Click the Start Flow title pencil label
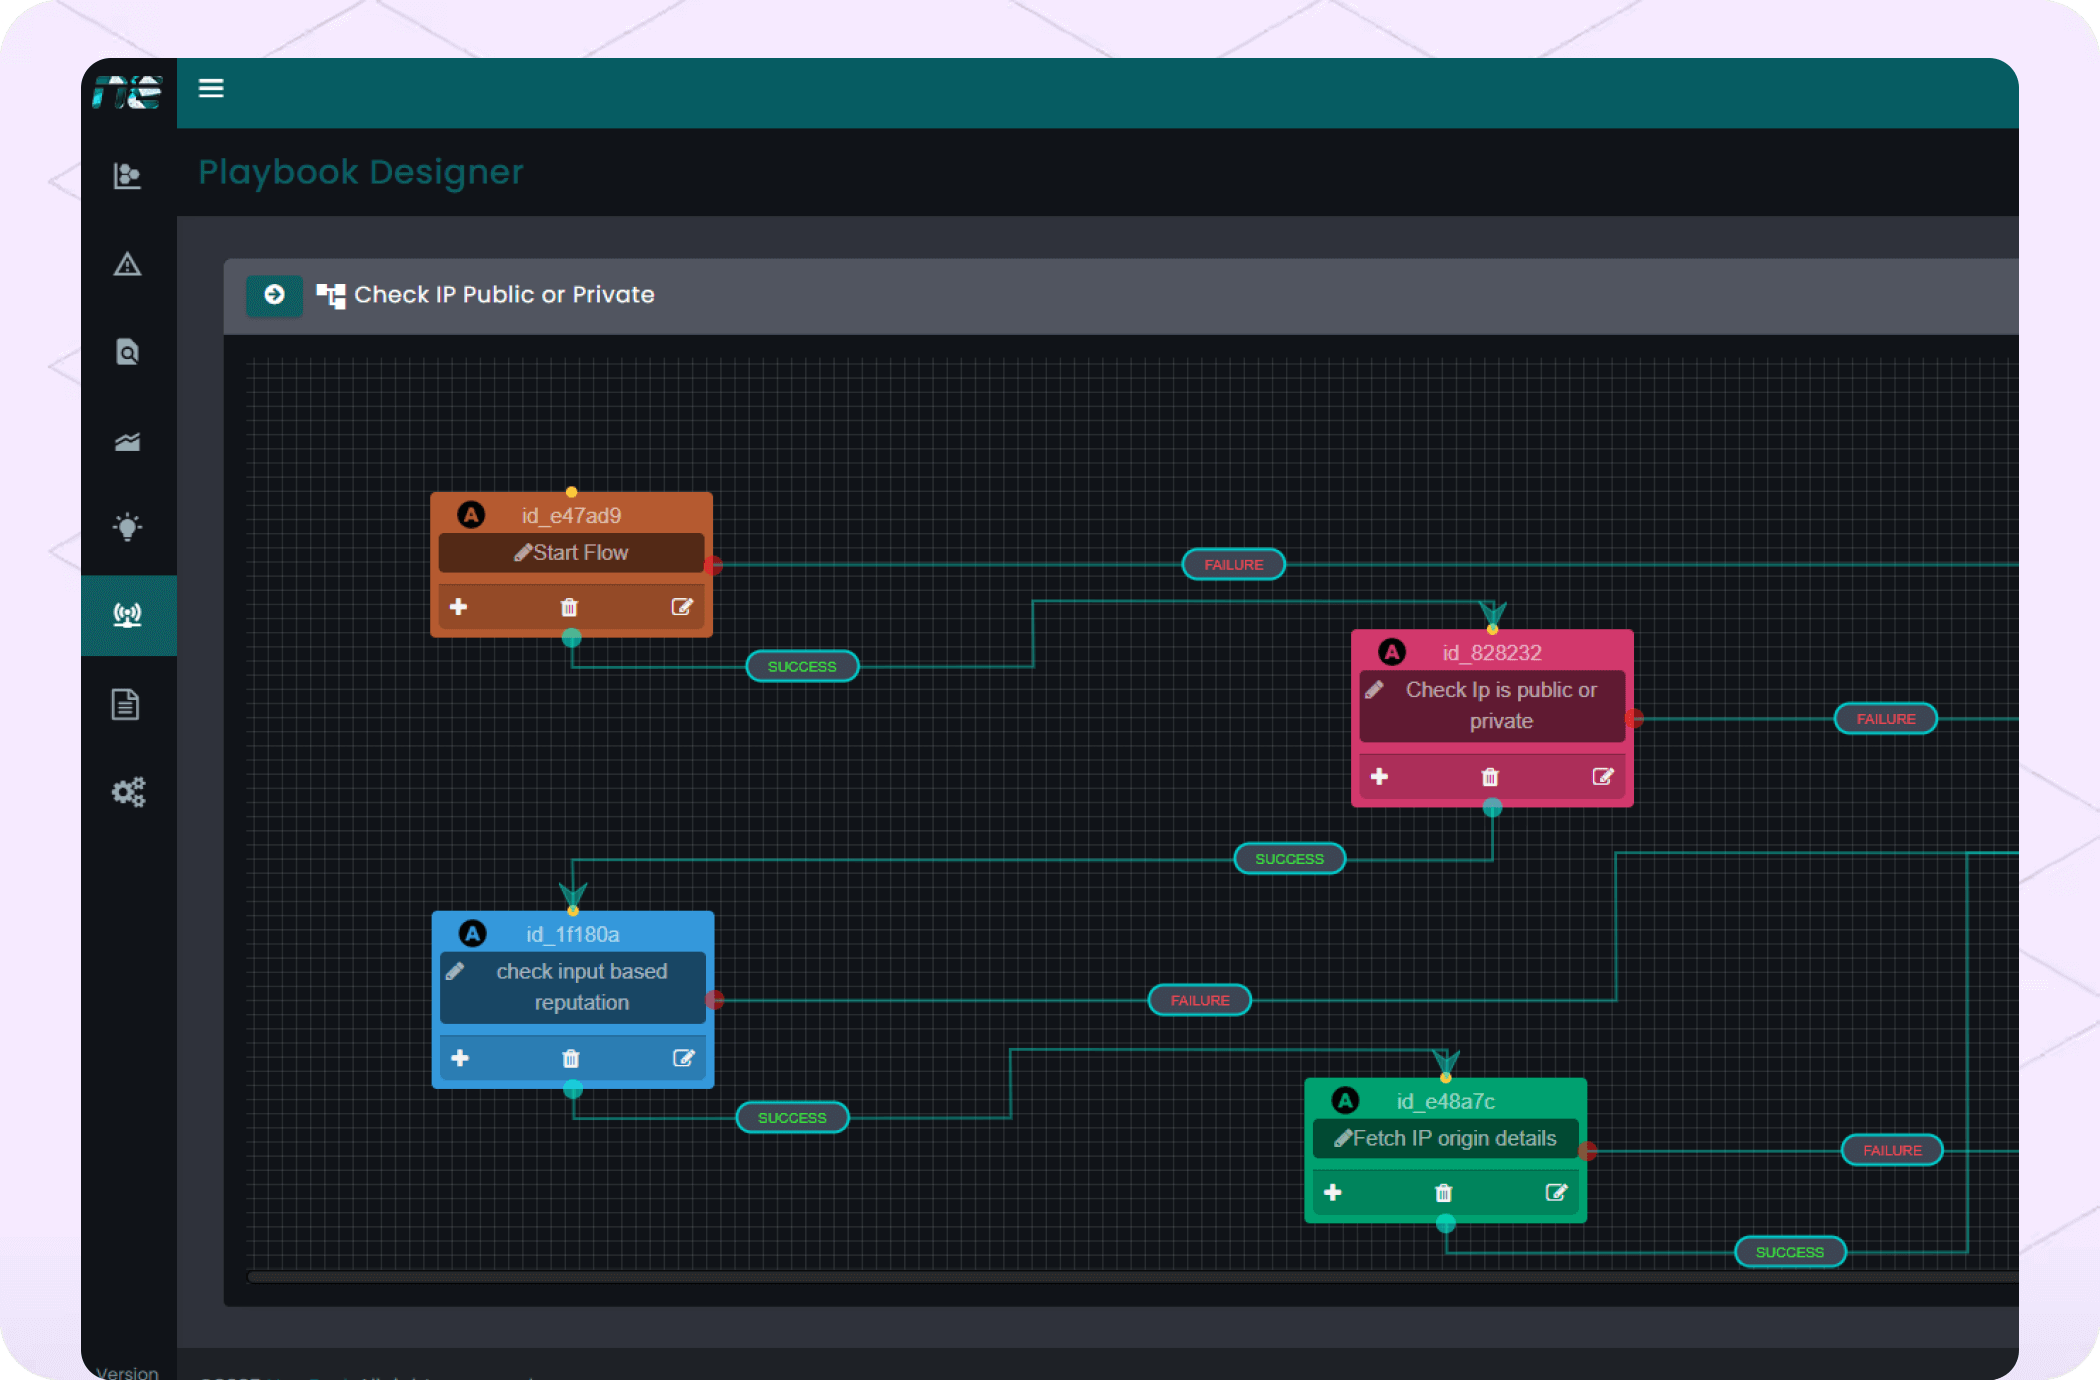The image size is (2100, 1380). (x=571, y=552)
